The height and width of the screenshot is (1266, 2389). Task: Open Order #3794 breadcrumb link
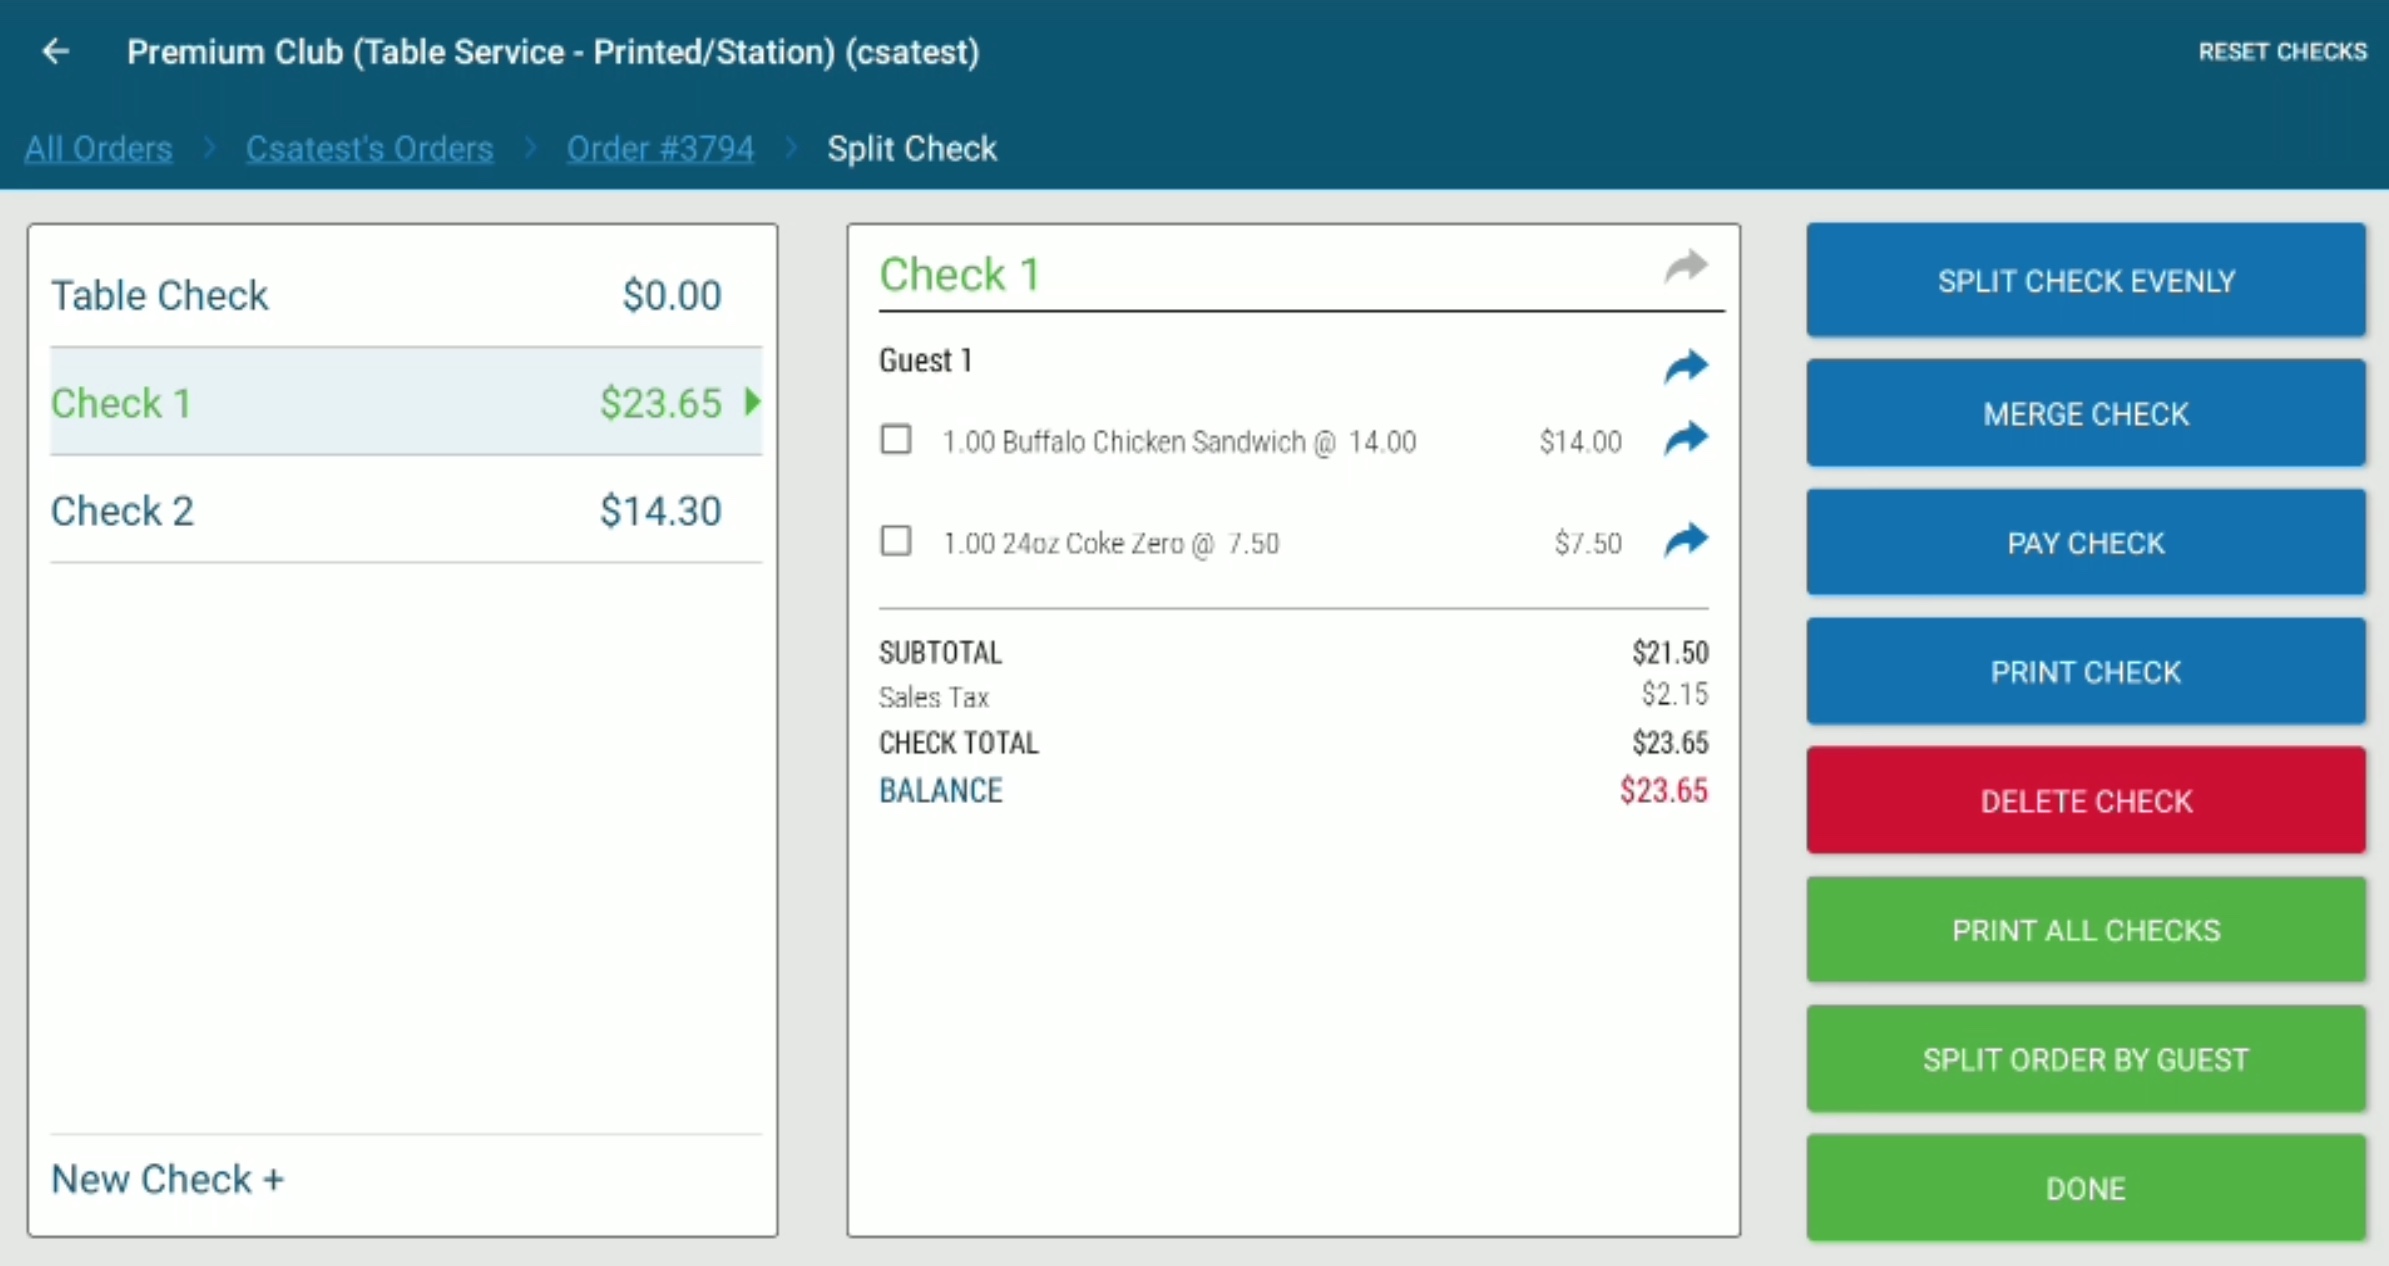coord(660,149)
